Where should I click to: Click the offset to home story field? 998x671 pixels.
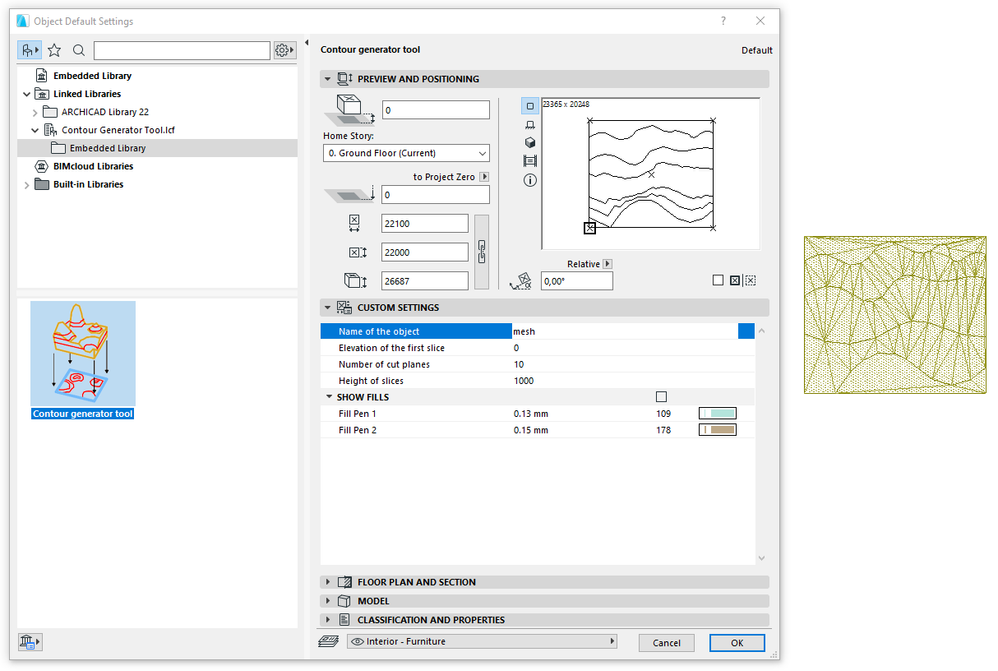(435, 109)
